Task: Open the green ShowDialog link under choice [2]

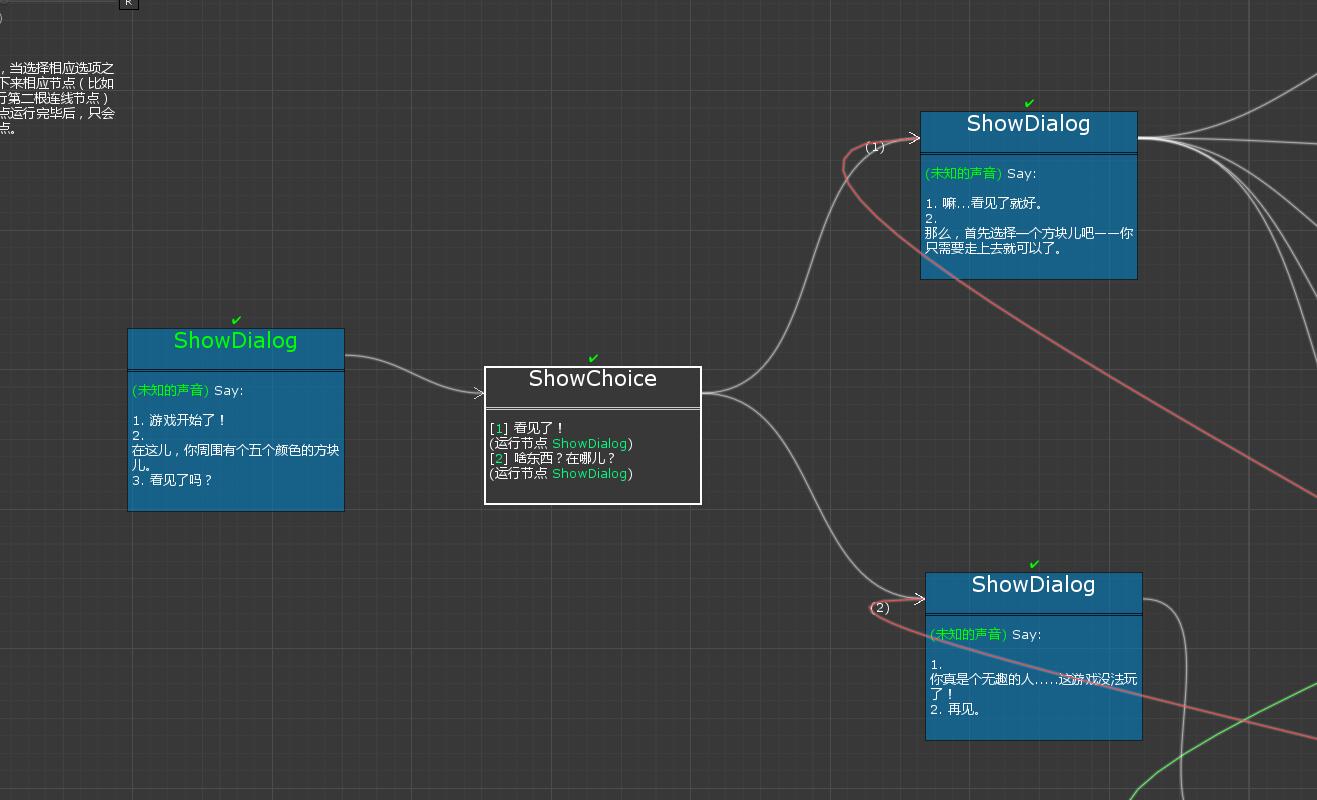Action: 589,473
